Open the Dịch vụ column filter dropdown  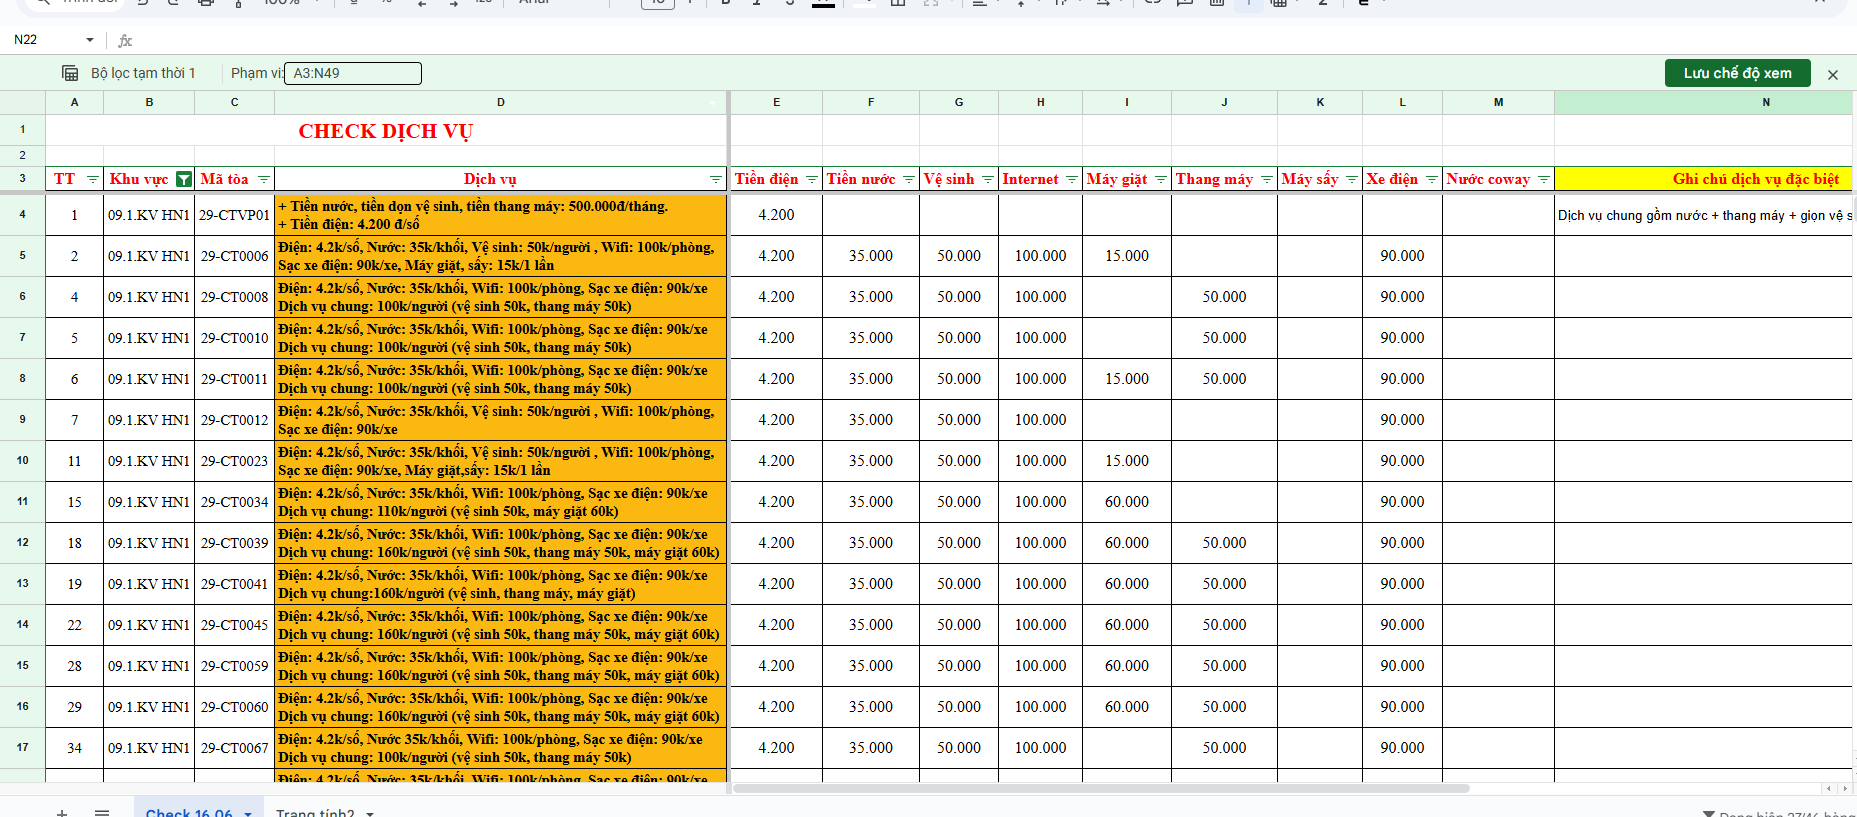tap(716, 179)
